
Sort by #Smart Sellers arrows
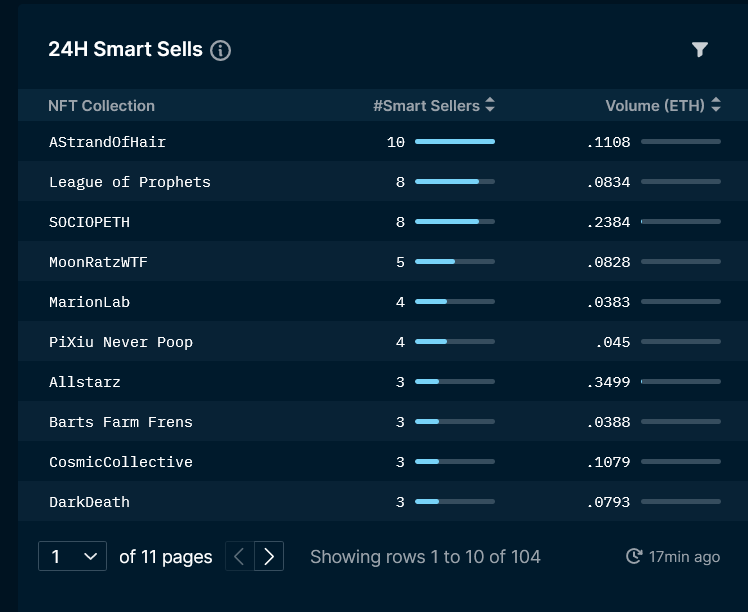[490, 104]
